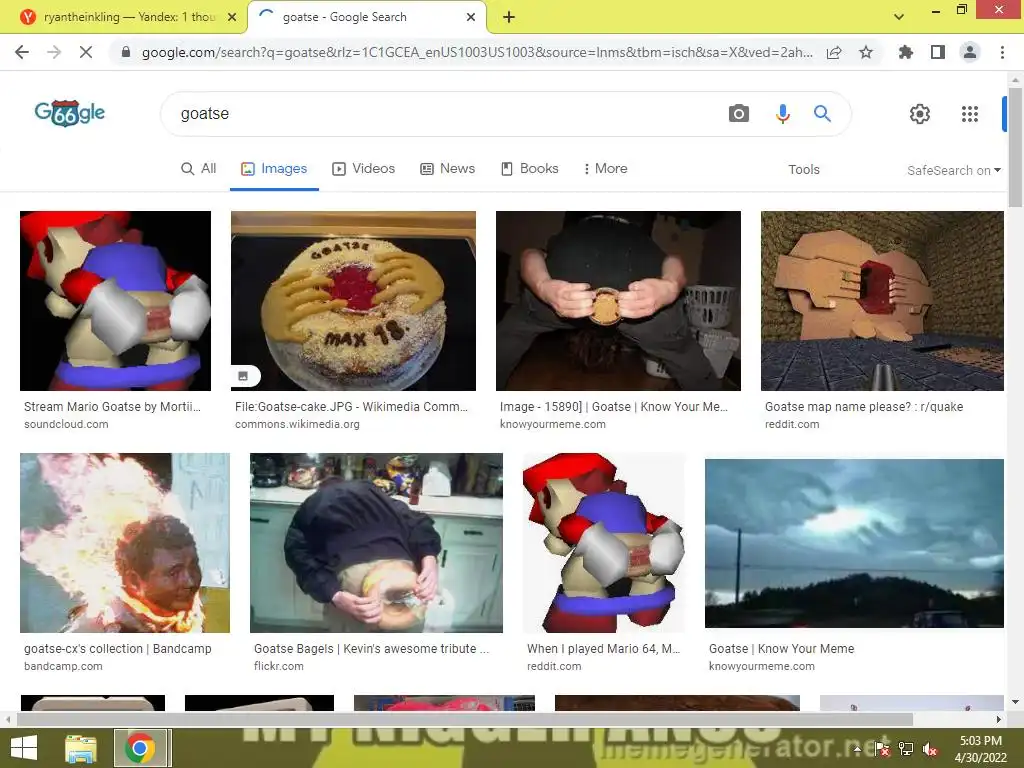Expand the More search categories menu

605,168
